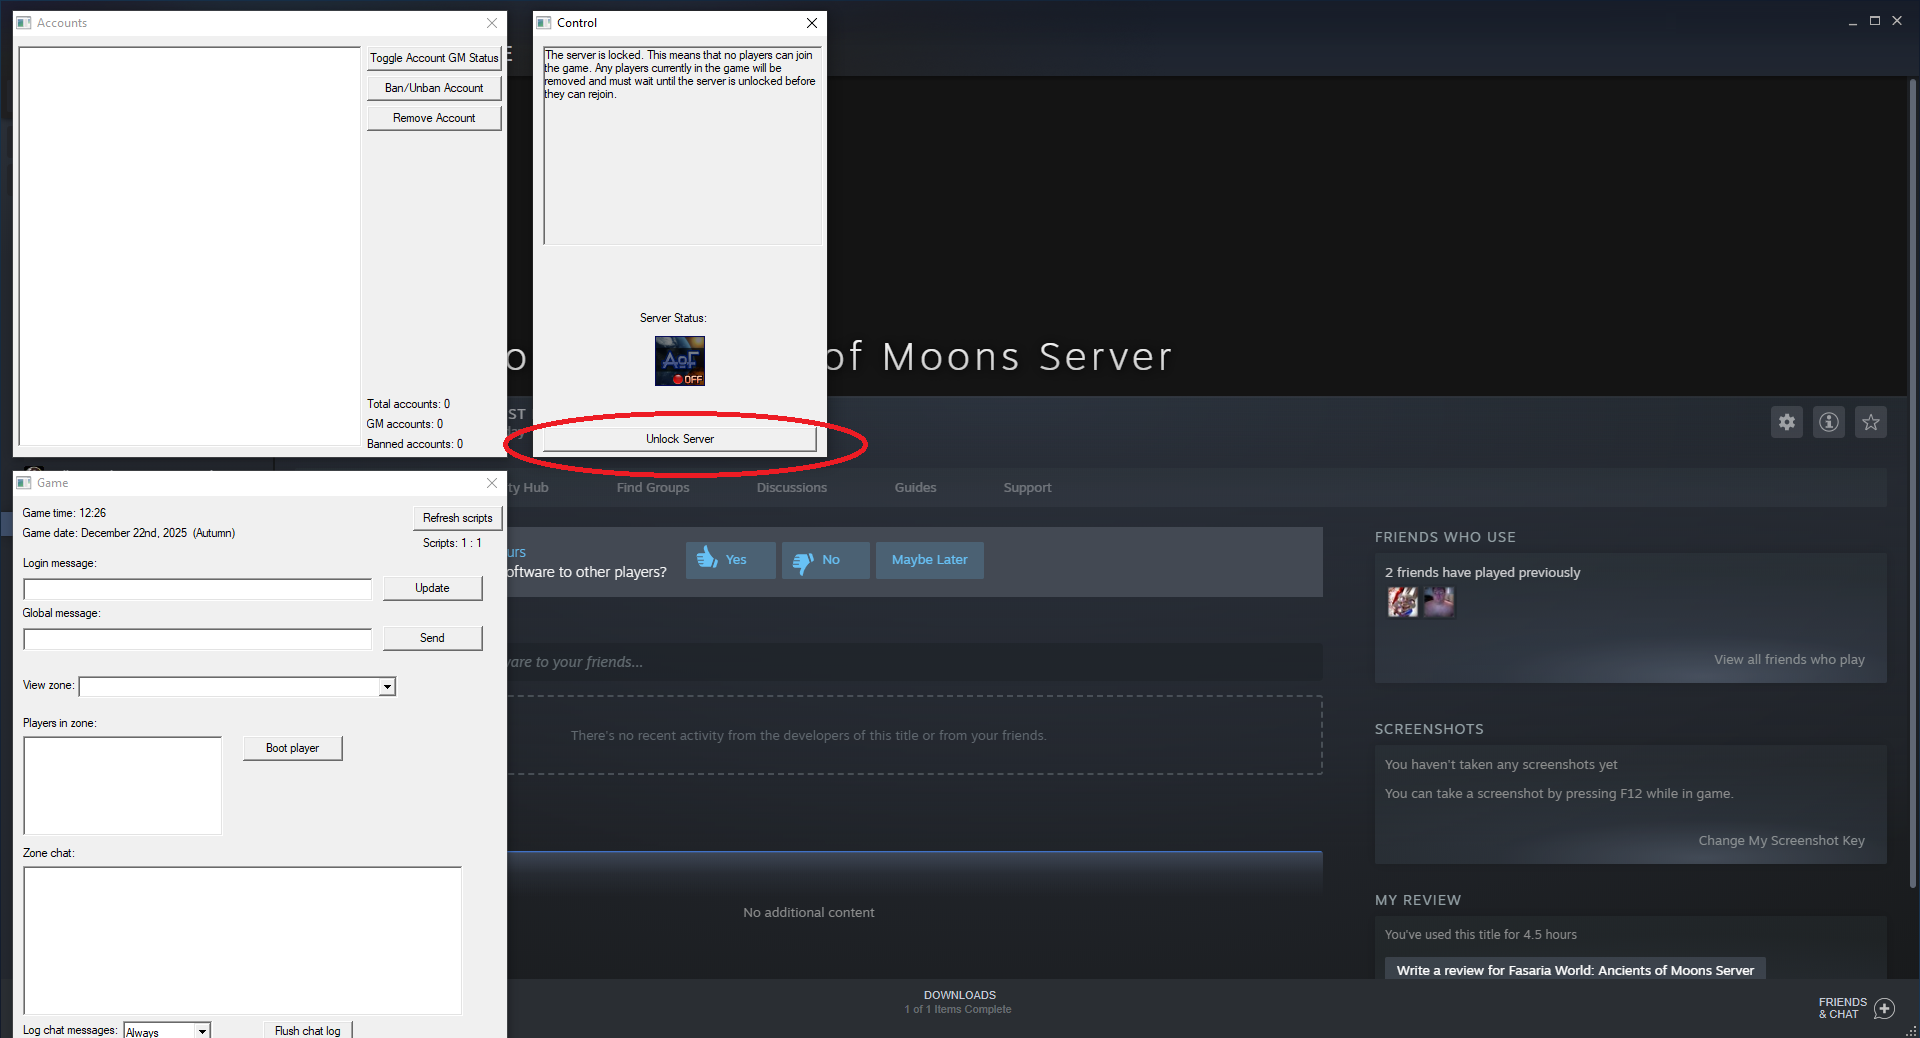Click 'Scripts: 1 : 1' text

click(x=452, y=543)
